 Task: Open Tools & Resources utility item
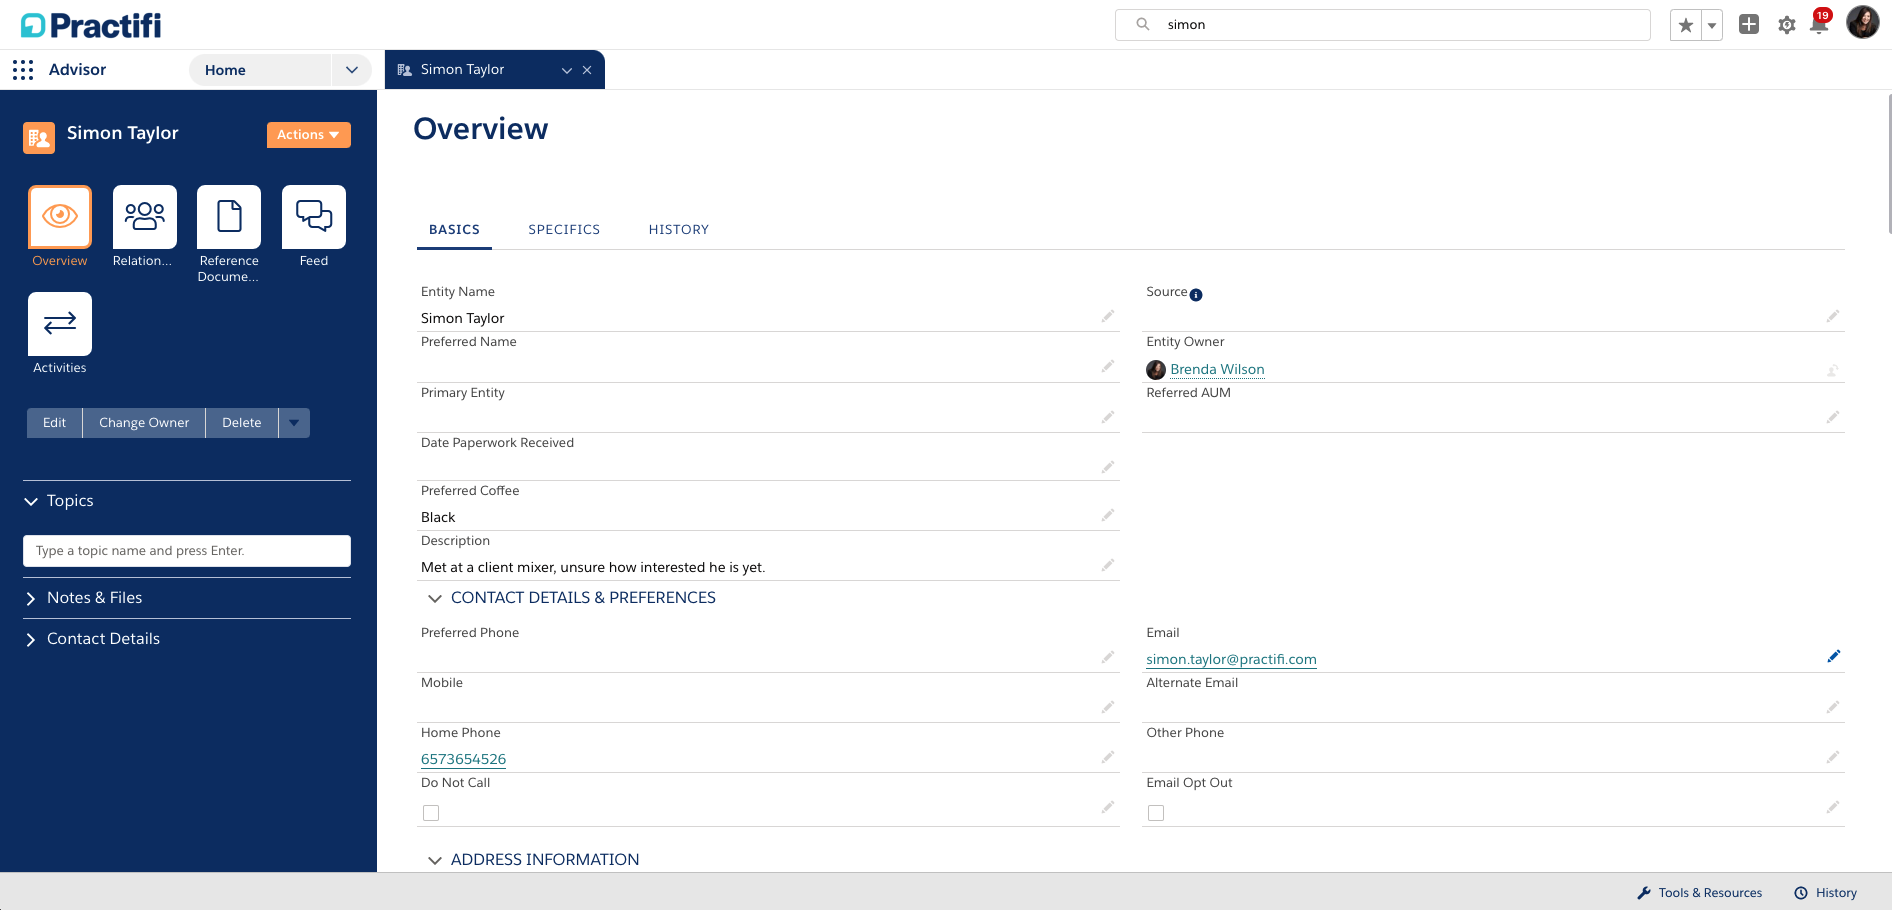[1700, 893]
